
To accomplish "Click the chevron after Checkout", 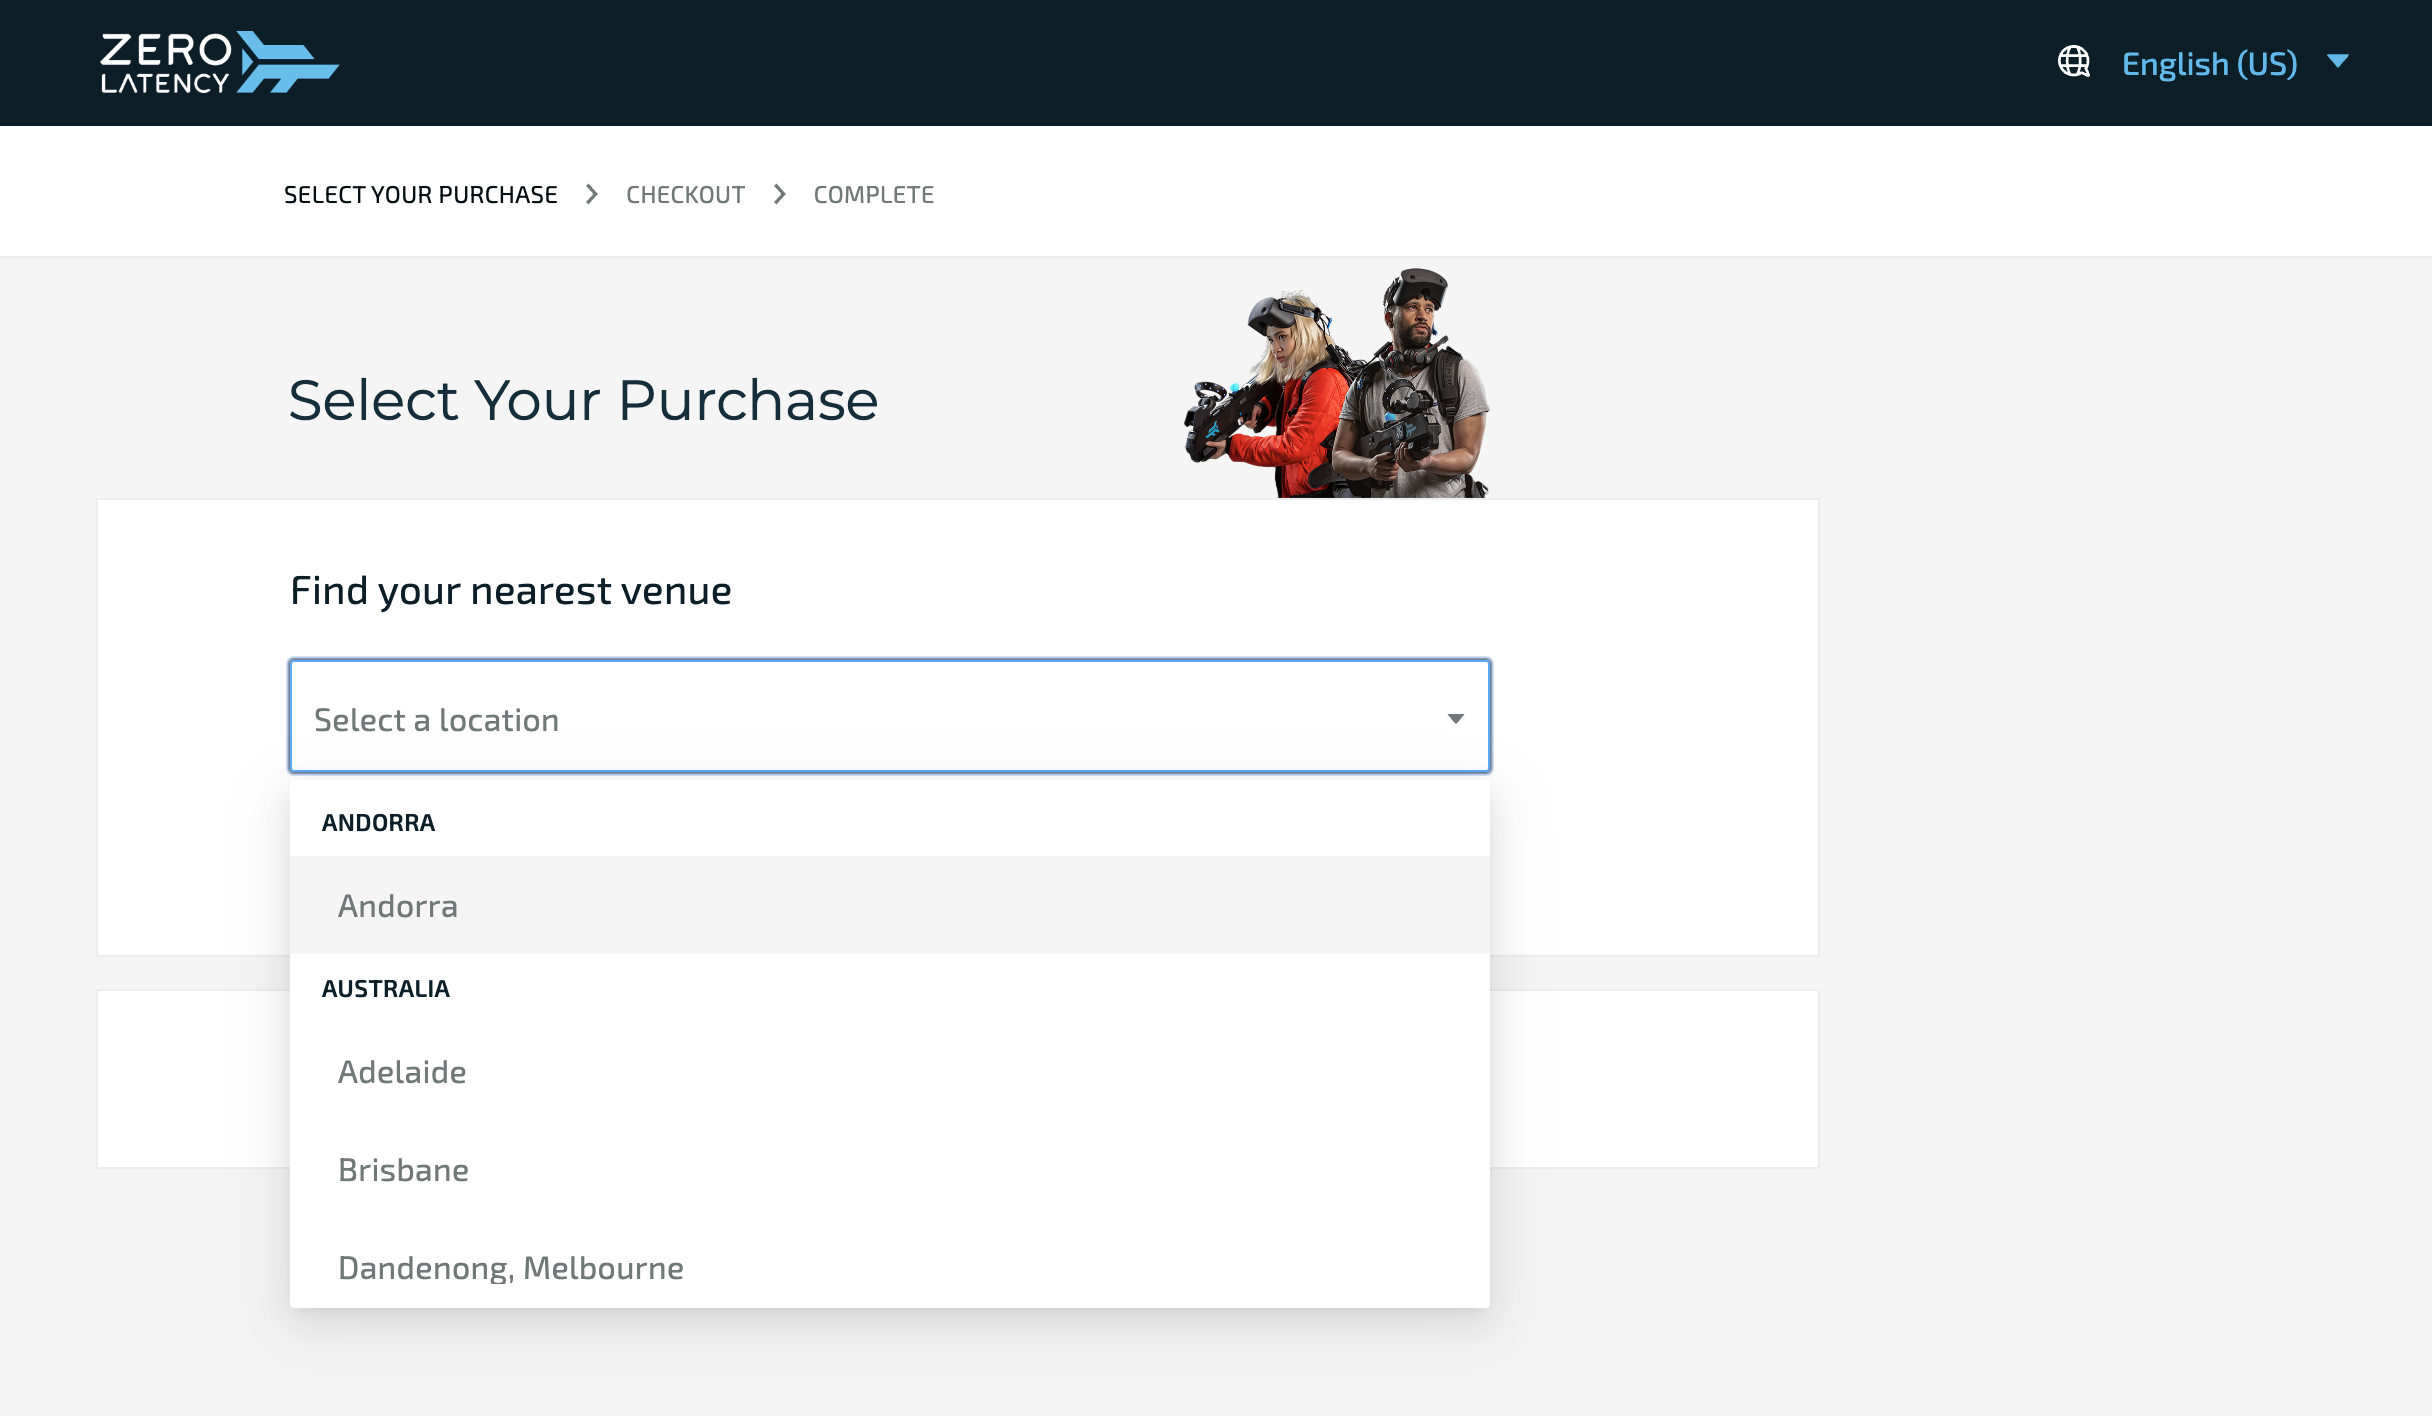I will tap(780, 194).
